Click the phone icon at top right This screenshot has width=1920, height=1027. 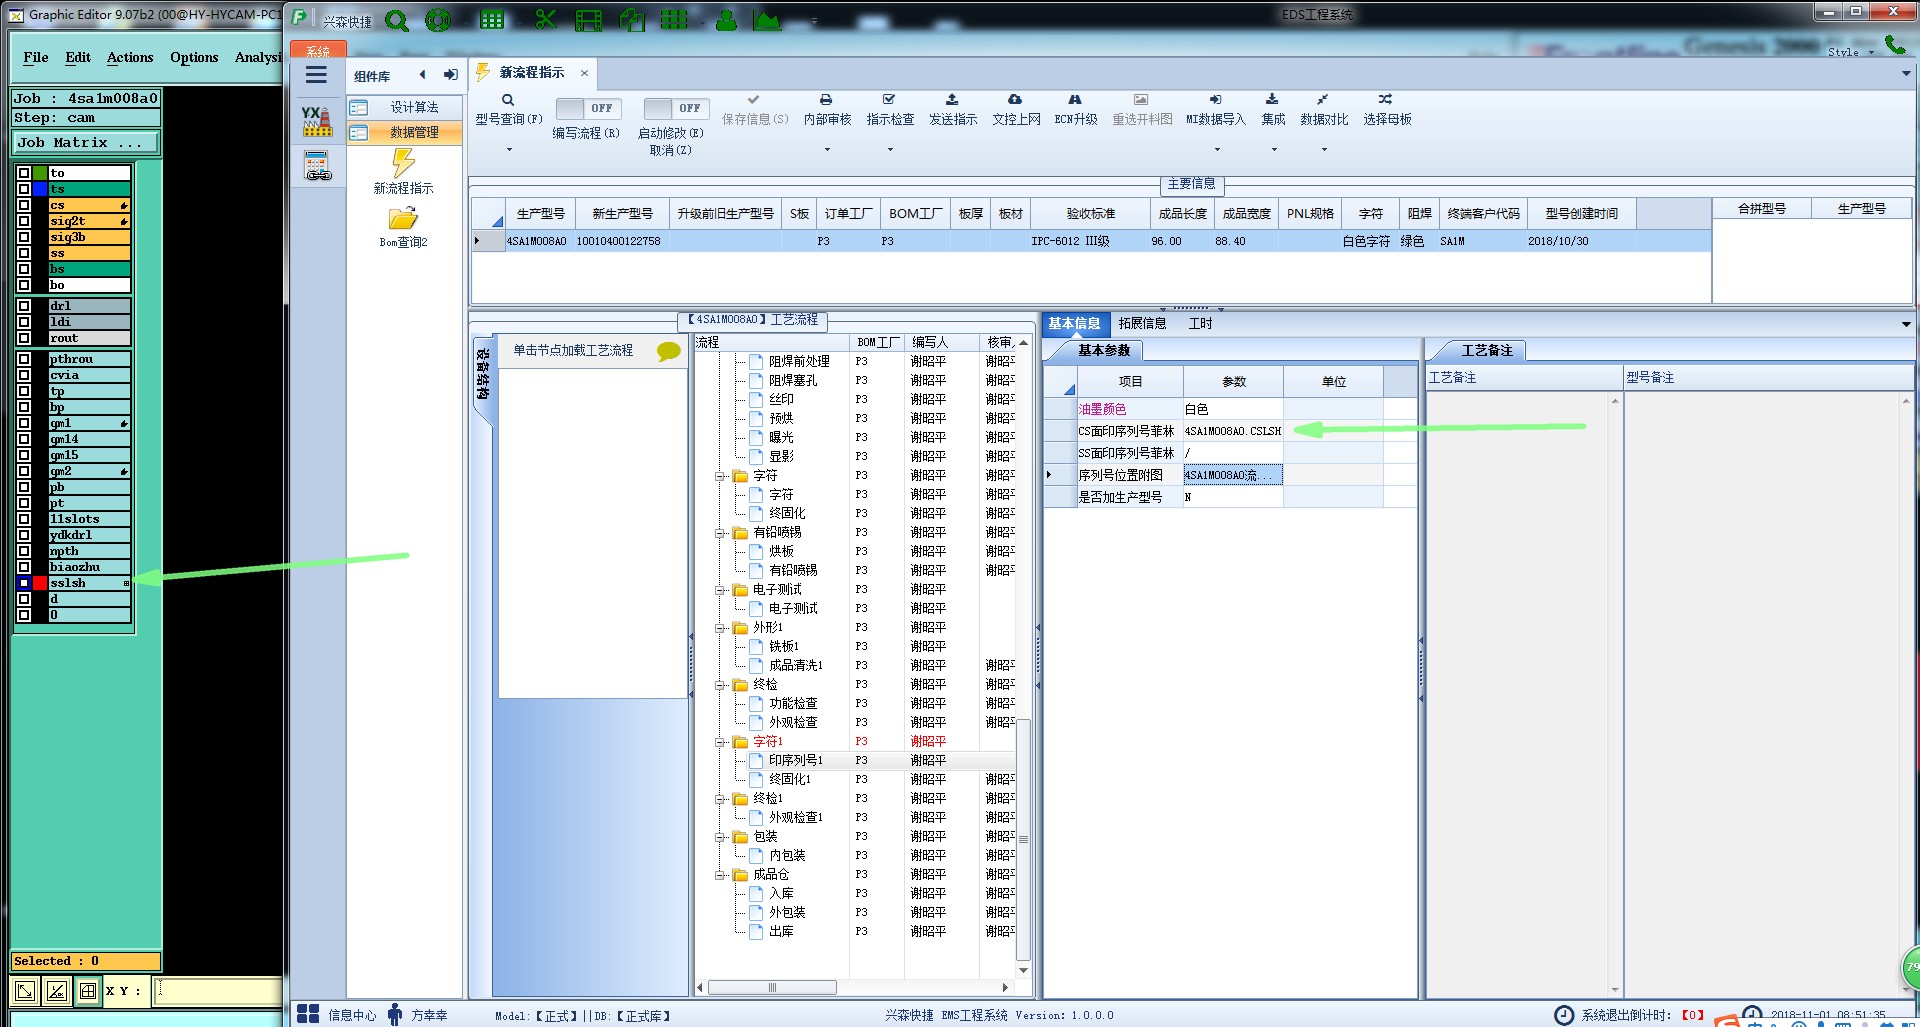point(1895,45)
